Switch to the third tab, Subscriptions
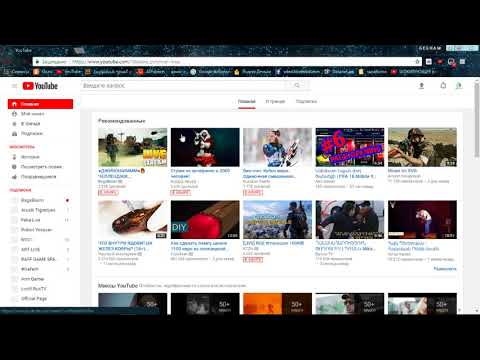The height and width of the screenshot is (360, 480). [306, 101]
